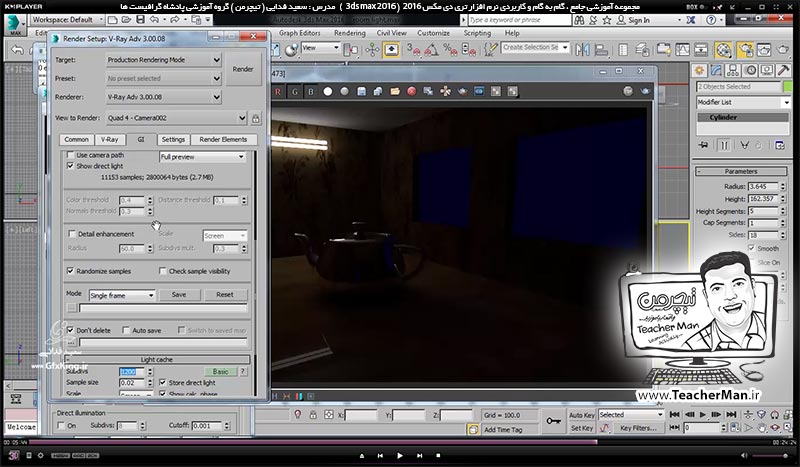The width and height of the screenshot is (800, 467).
Task: Open the Rendering menu
Action: click(349, 33)
